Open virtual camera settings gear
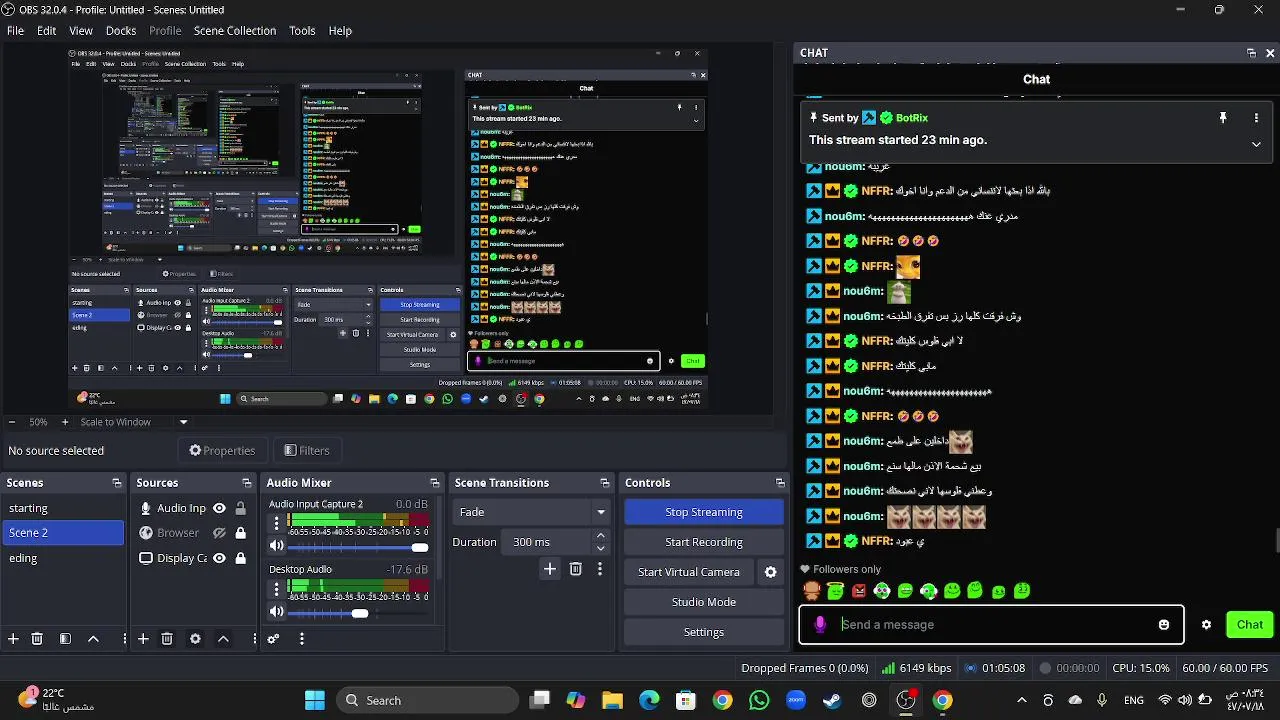 point(770,572)
